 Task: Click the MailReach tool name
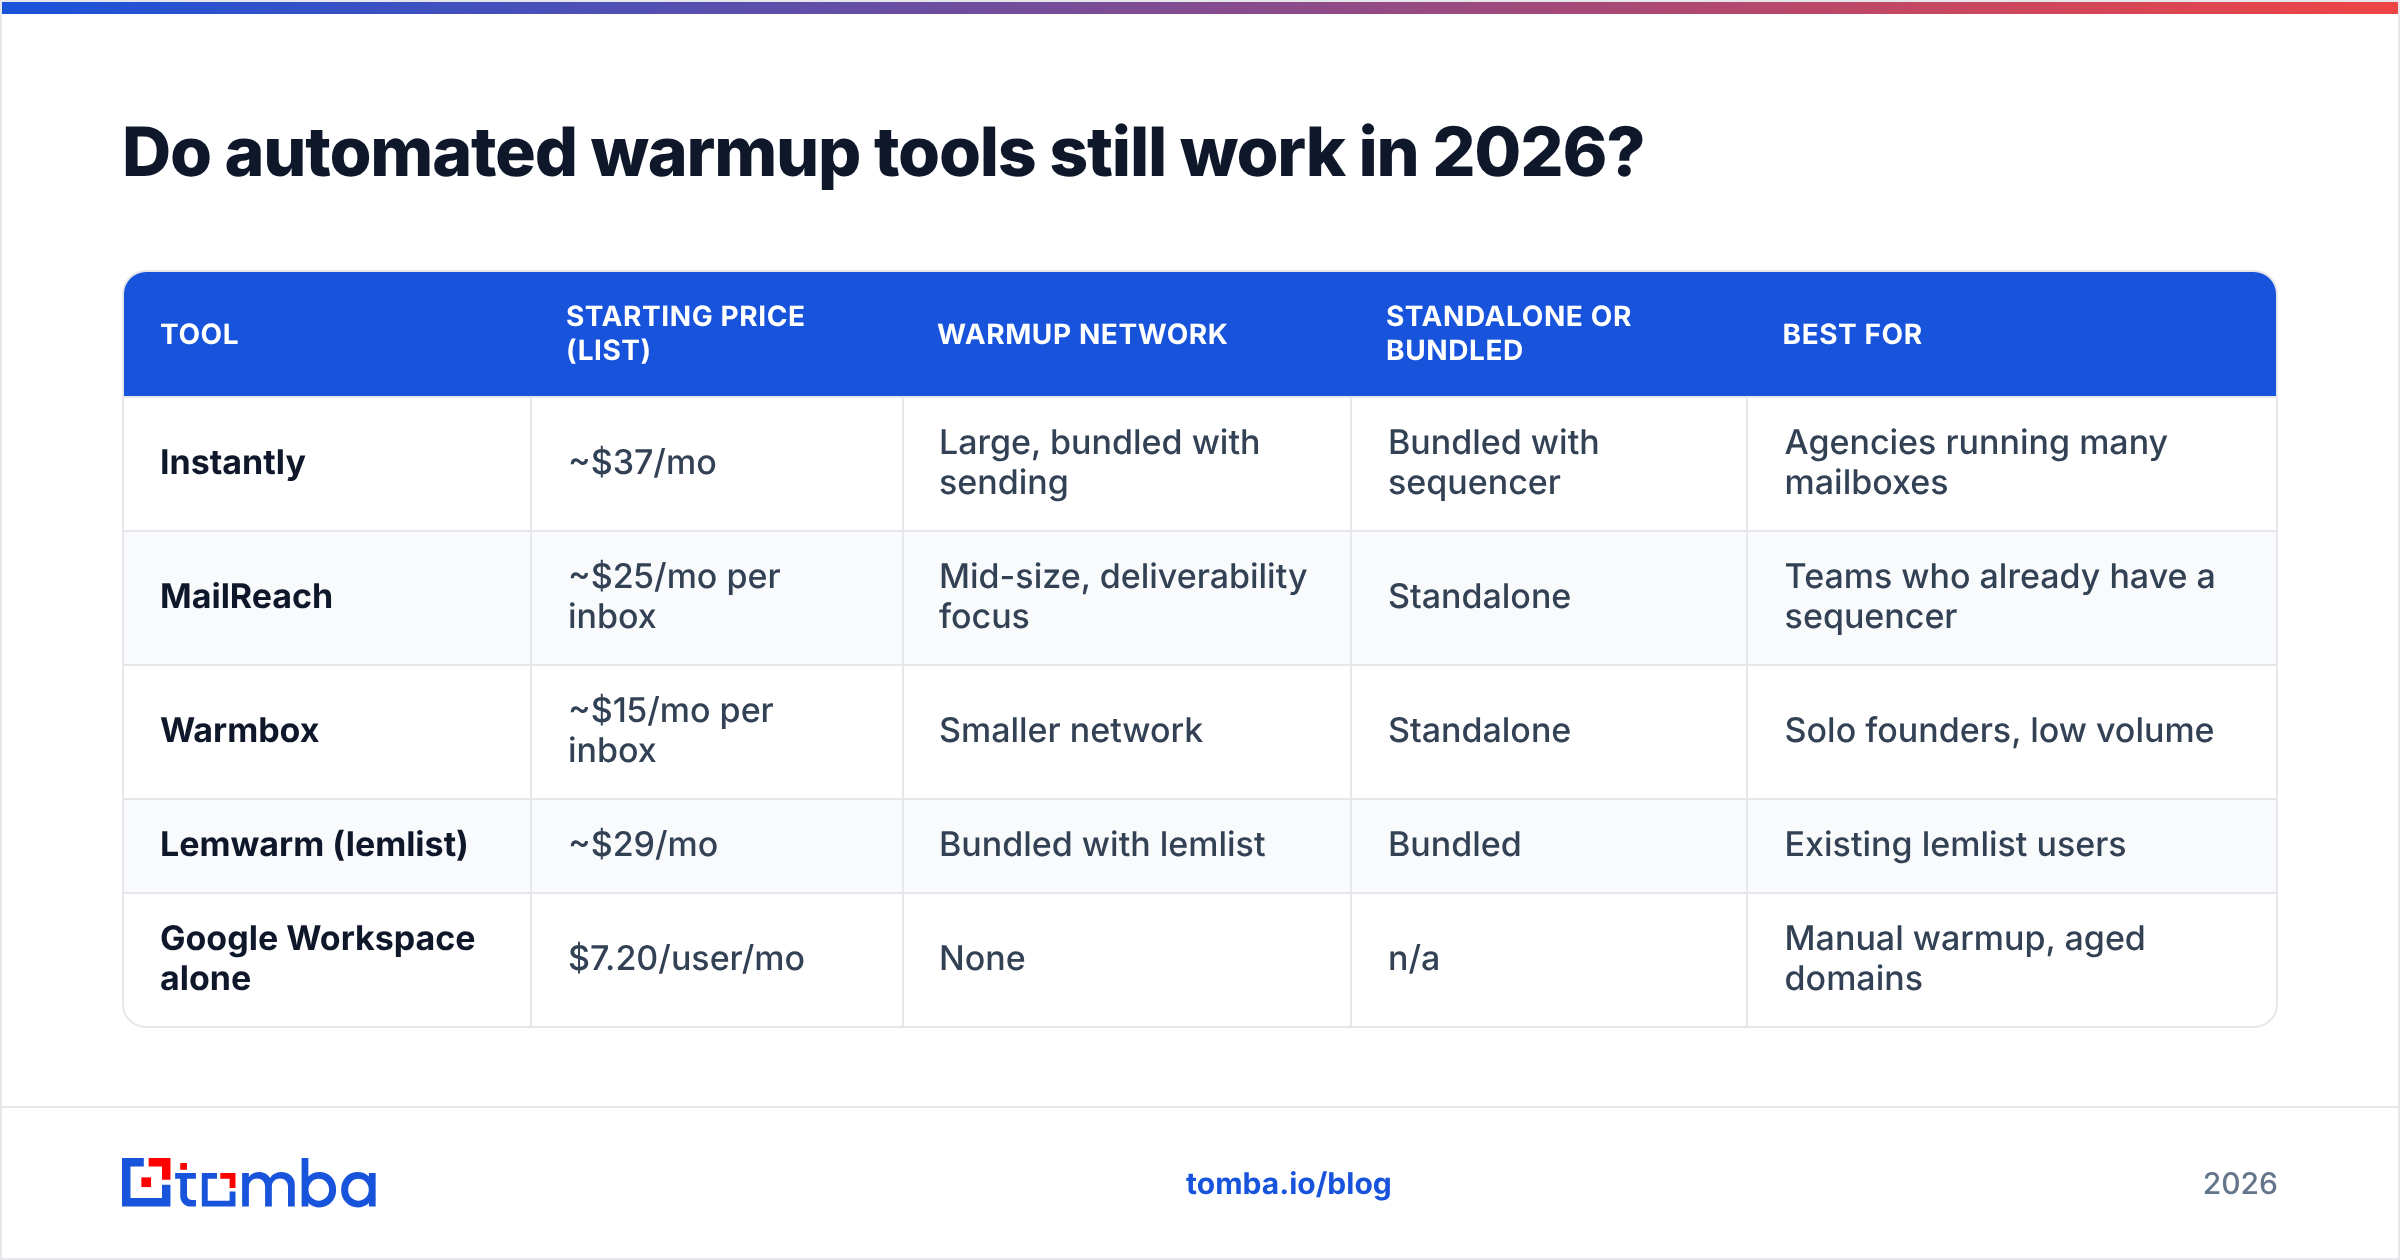click(x=246, y=596)
